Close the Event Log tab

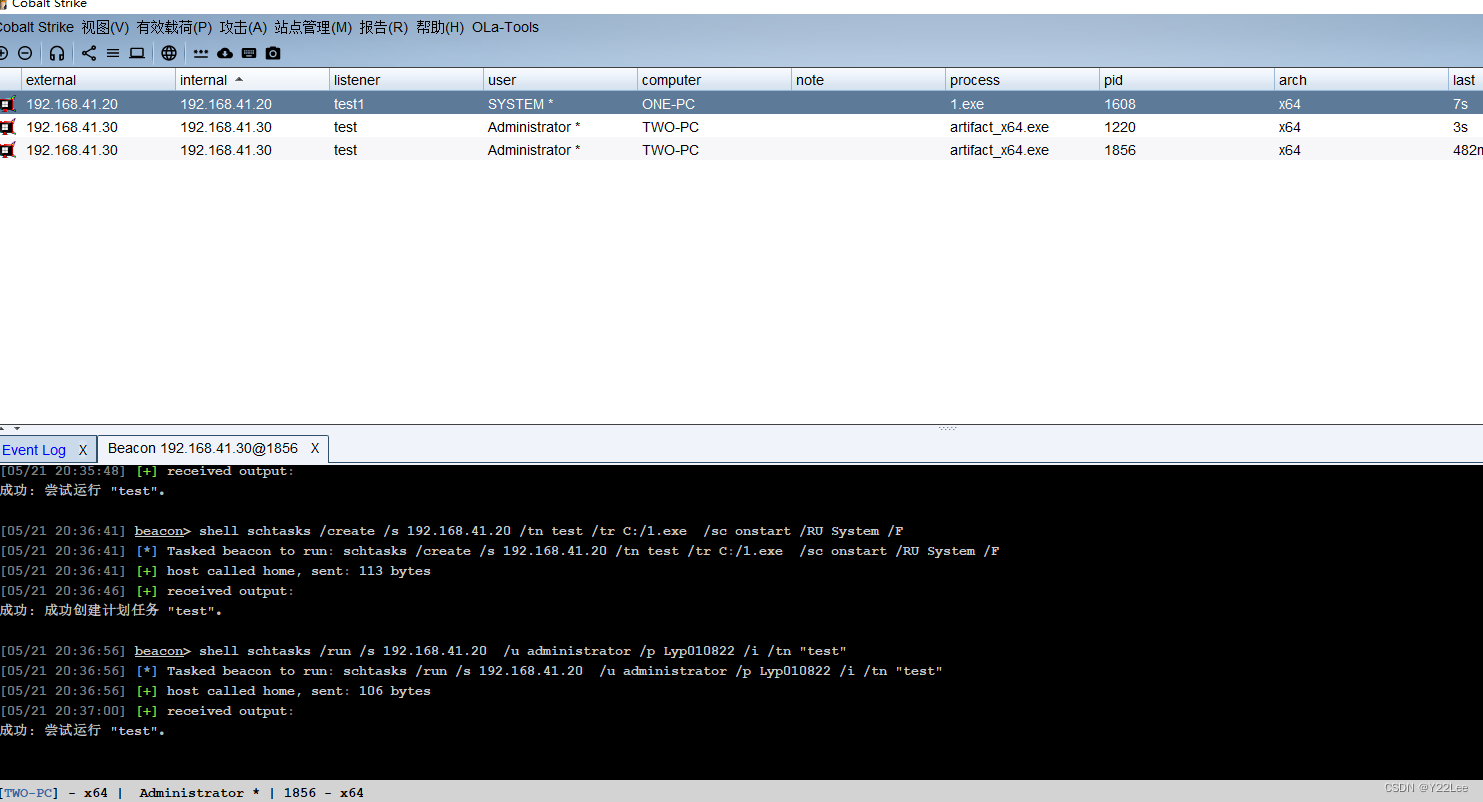tap(83, 450)
